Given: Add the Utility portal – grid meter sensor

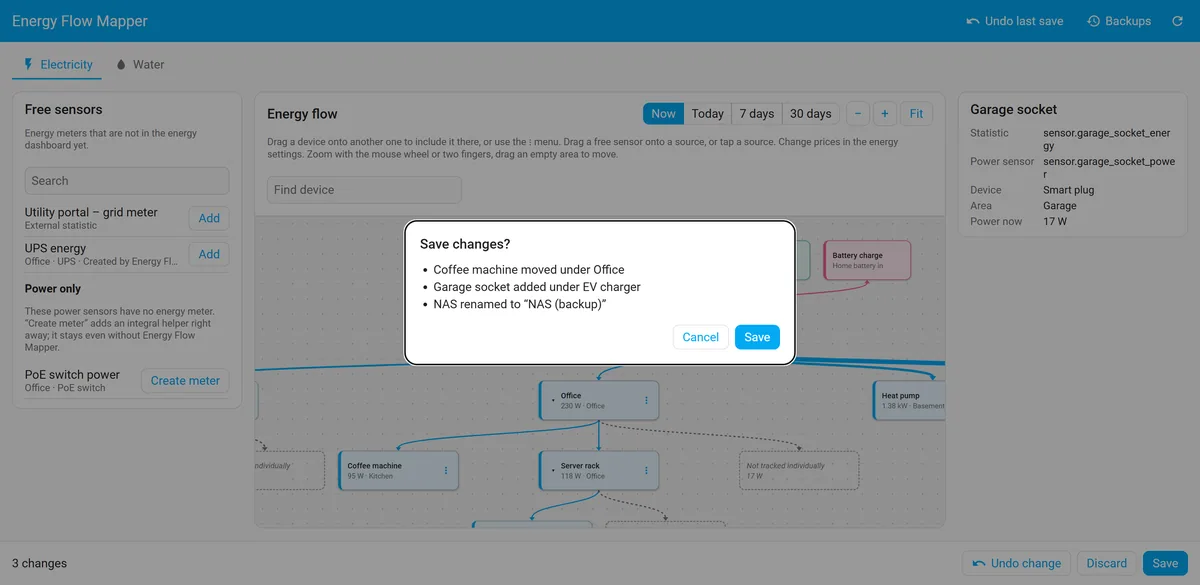Looking at the screenshot, I should (209, 219).
